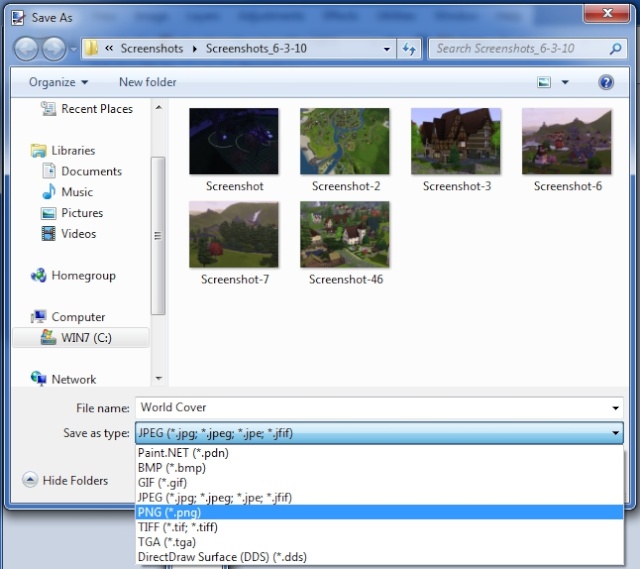Choose JPEG option in type list
This screenshot has height=569, width=640.
coord(379,498)
